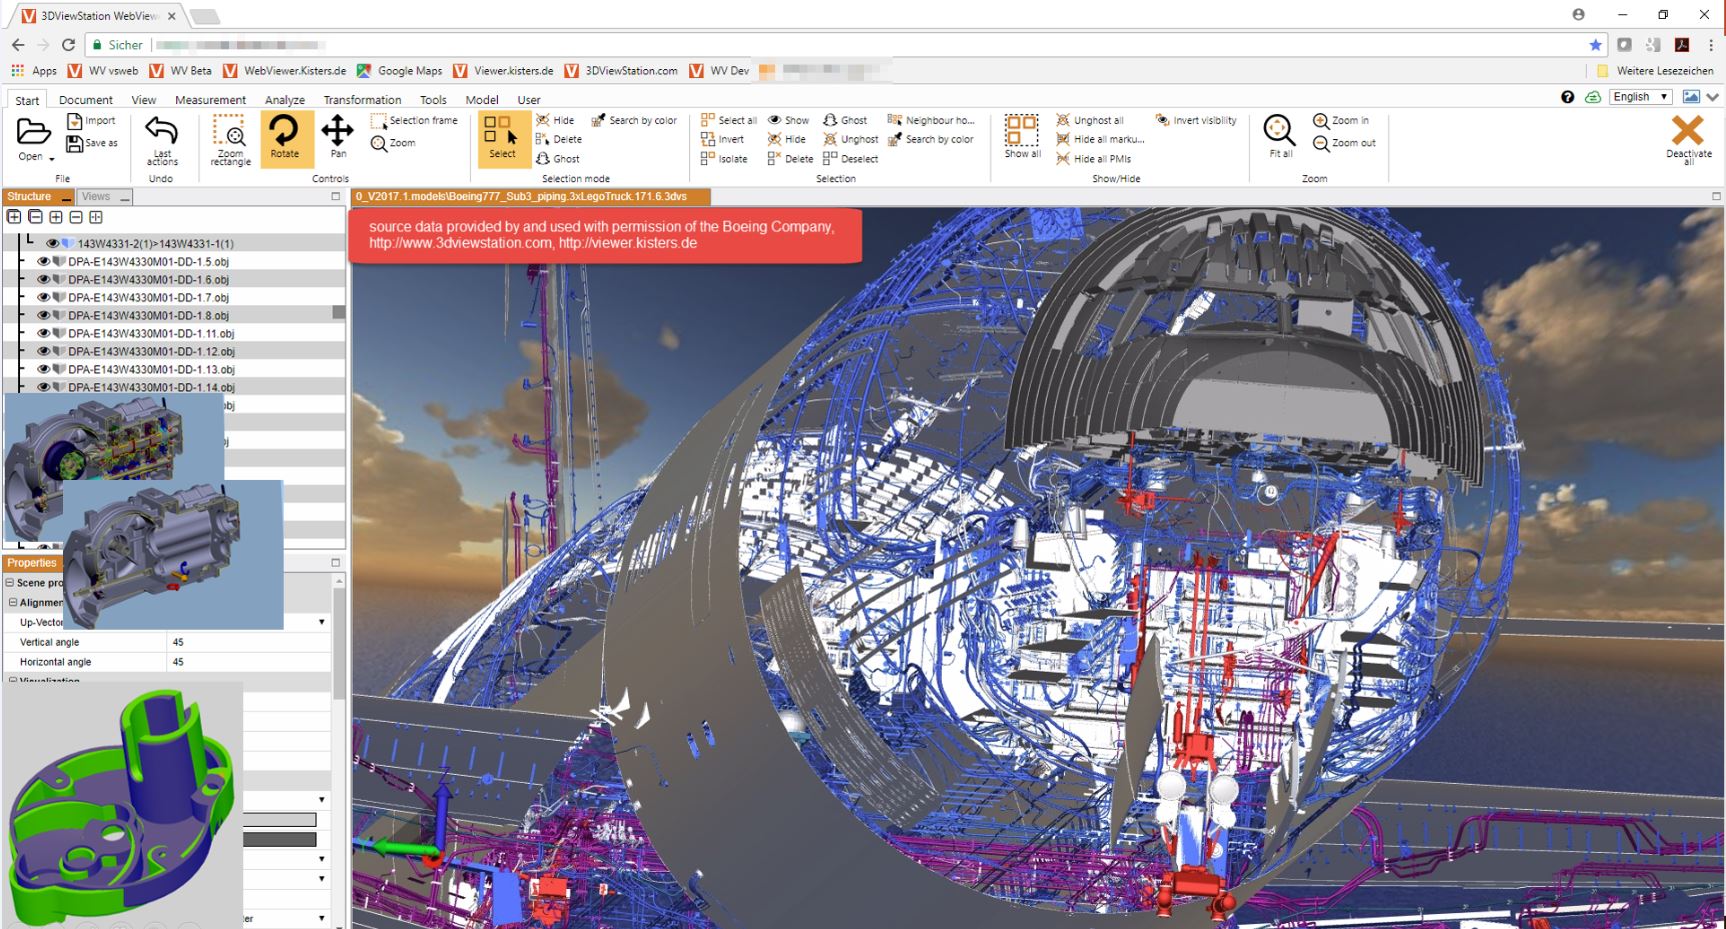This screenshot has width=1726, height=929.
Task: Open the Measurement ribbon tab
Action: click(x=210, y=100)
